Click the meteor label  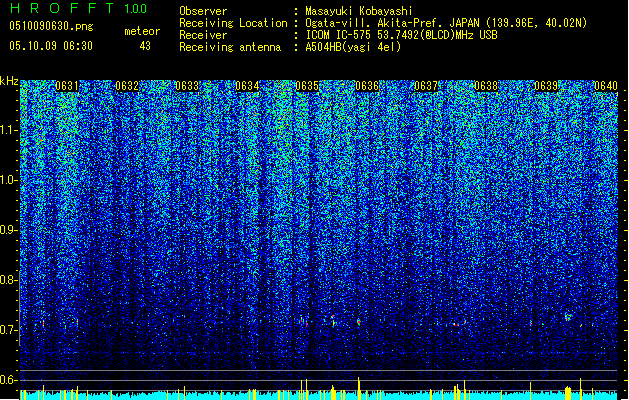pos(142,31)
